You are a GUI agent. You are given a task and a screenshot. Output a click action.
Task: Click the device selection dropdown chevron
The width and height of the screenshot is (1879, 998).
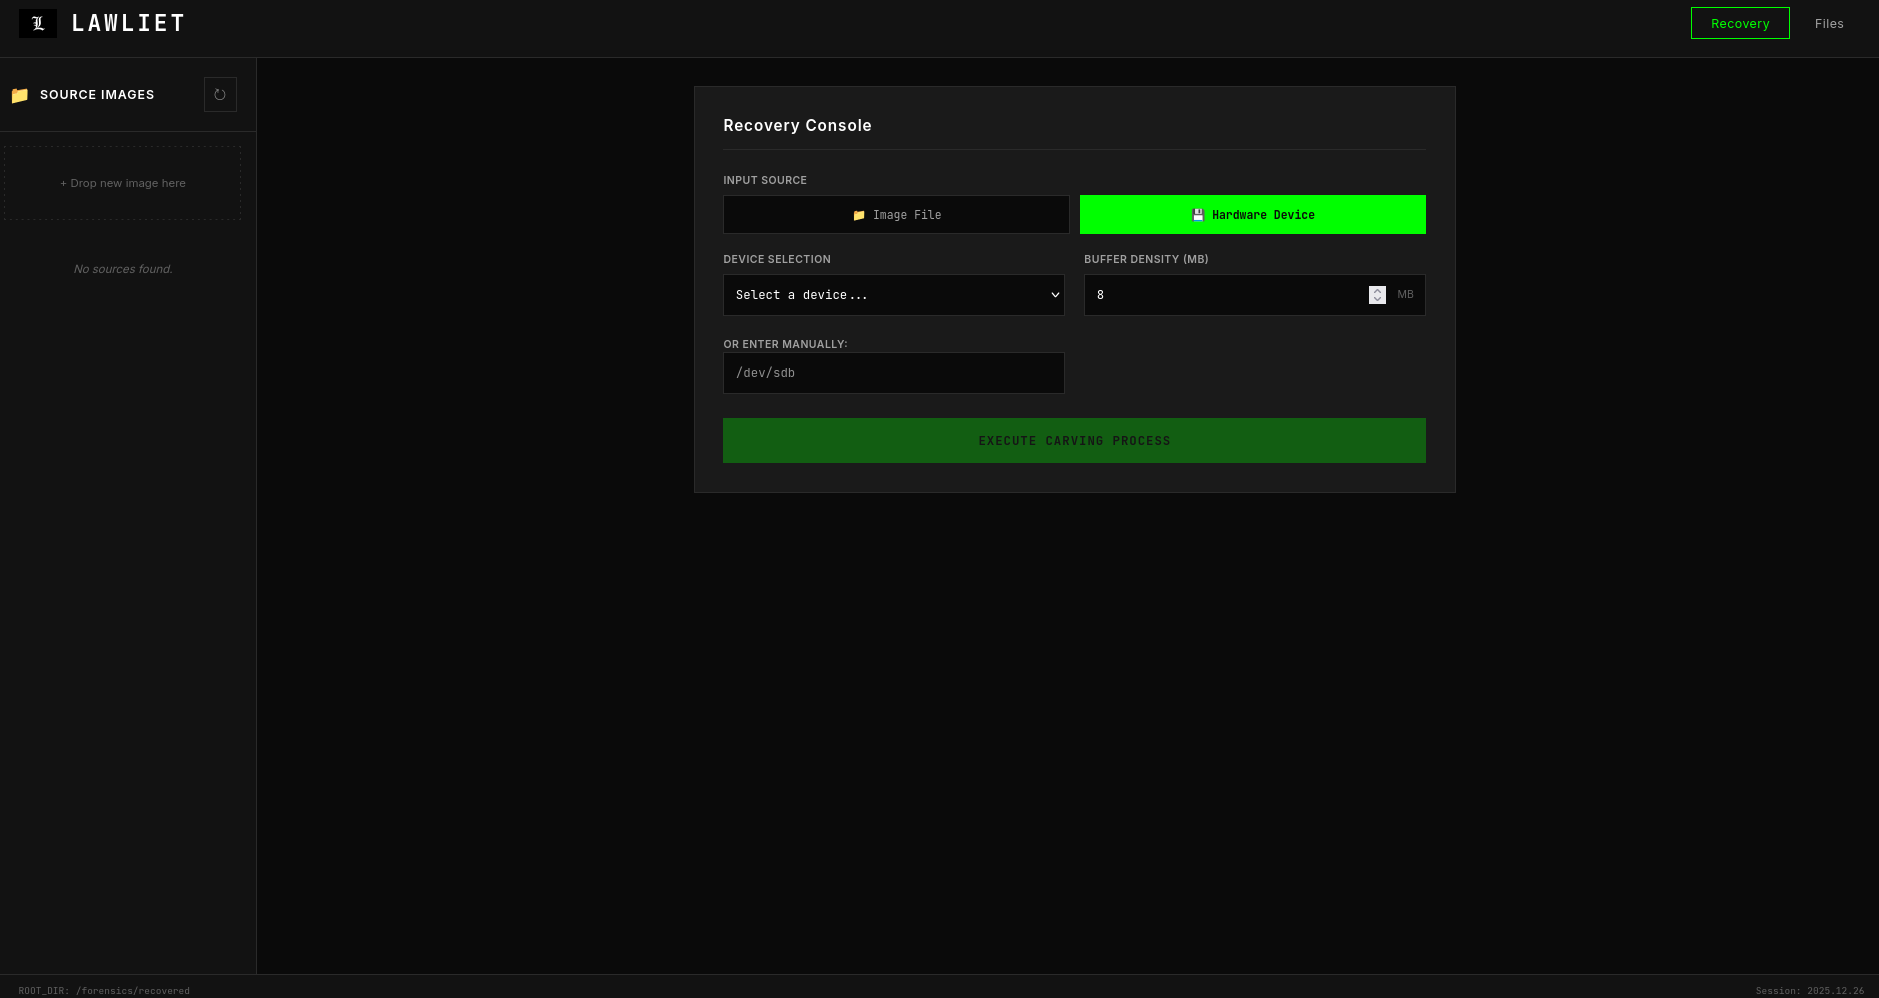click(x=1054, y=295)
